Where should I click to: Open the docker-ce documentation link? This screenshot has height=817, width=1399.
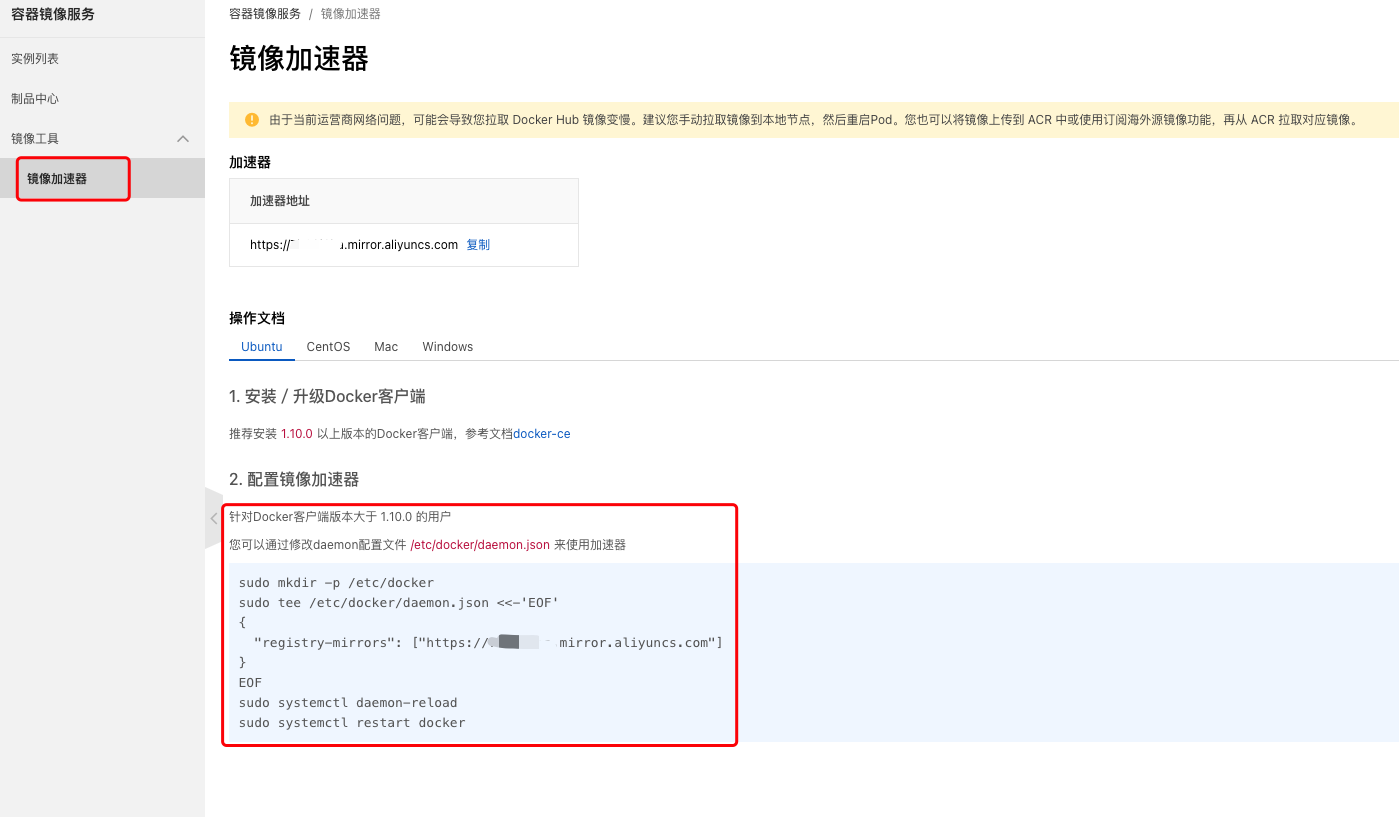pos(541,434)
